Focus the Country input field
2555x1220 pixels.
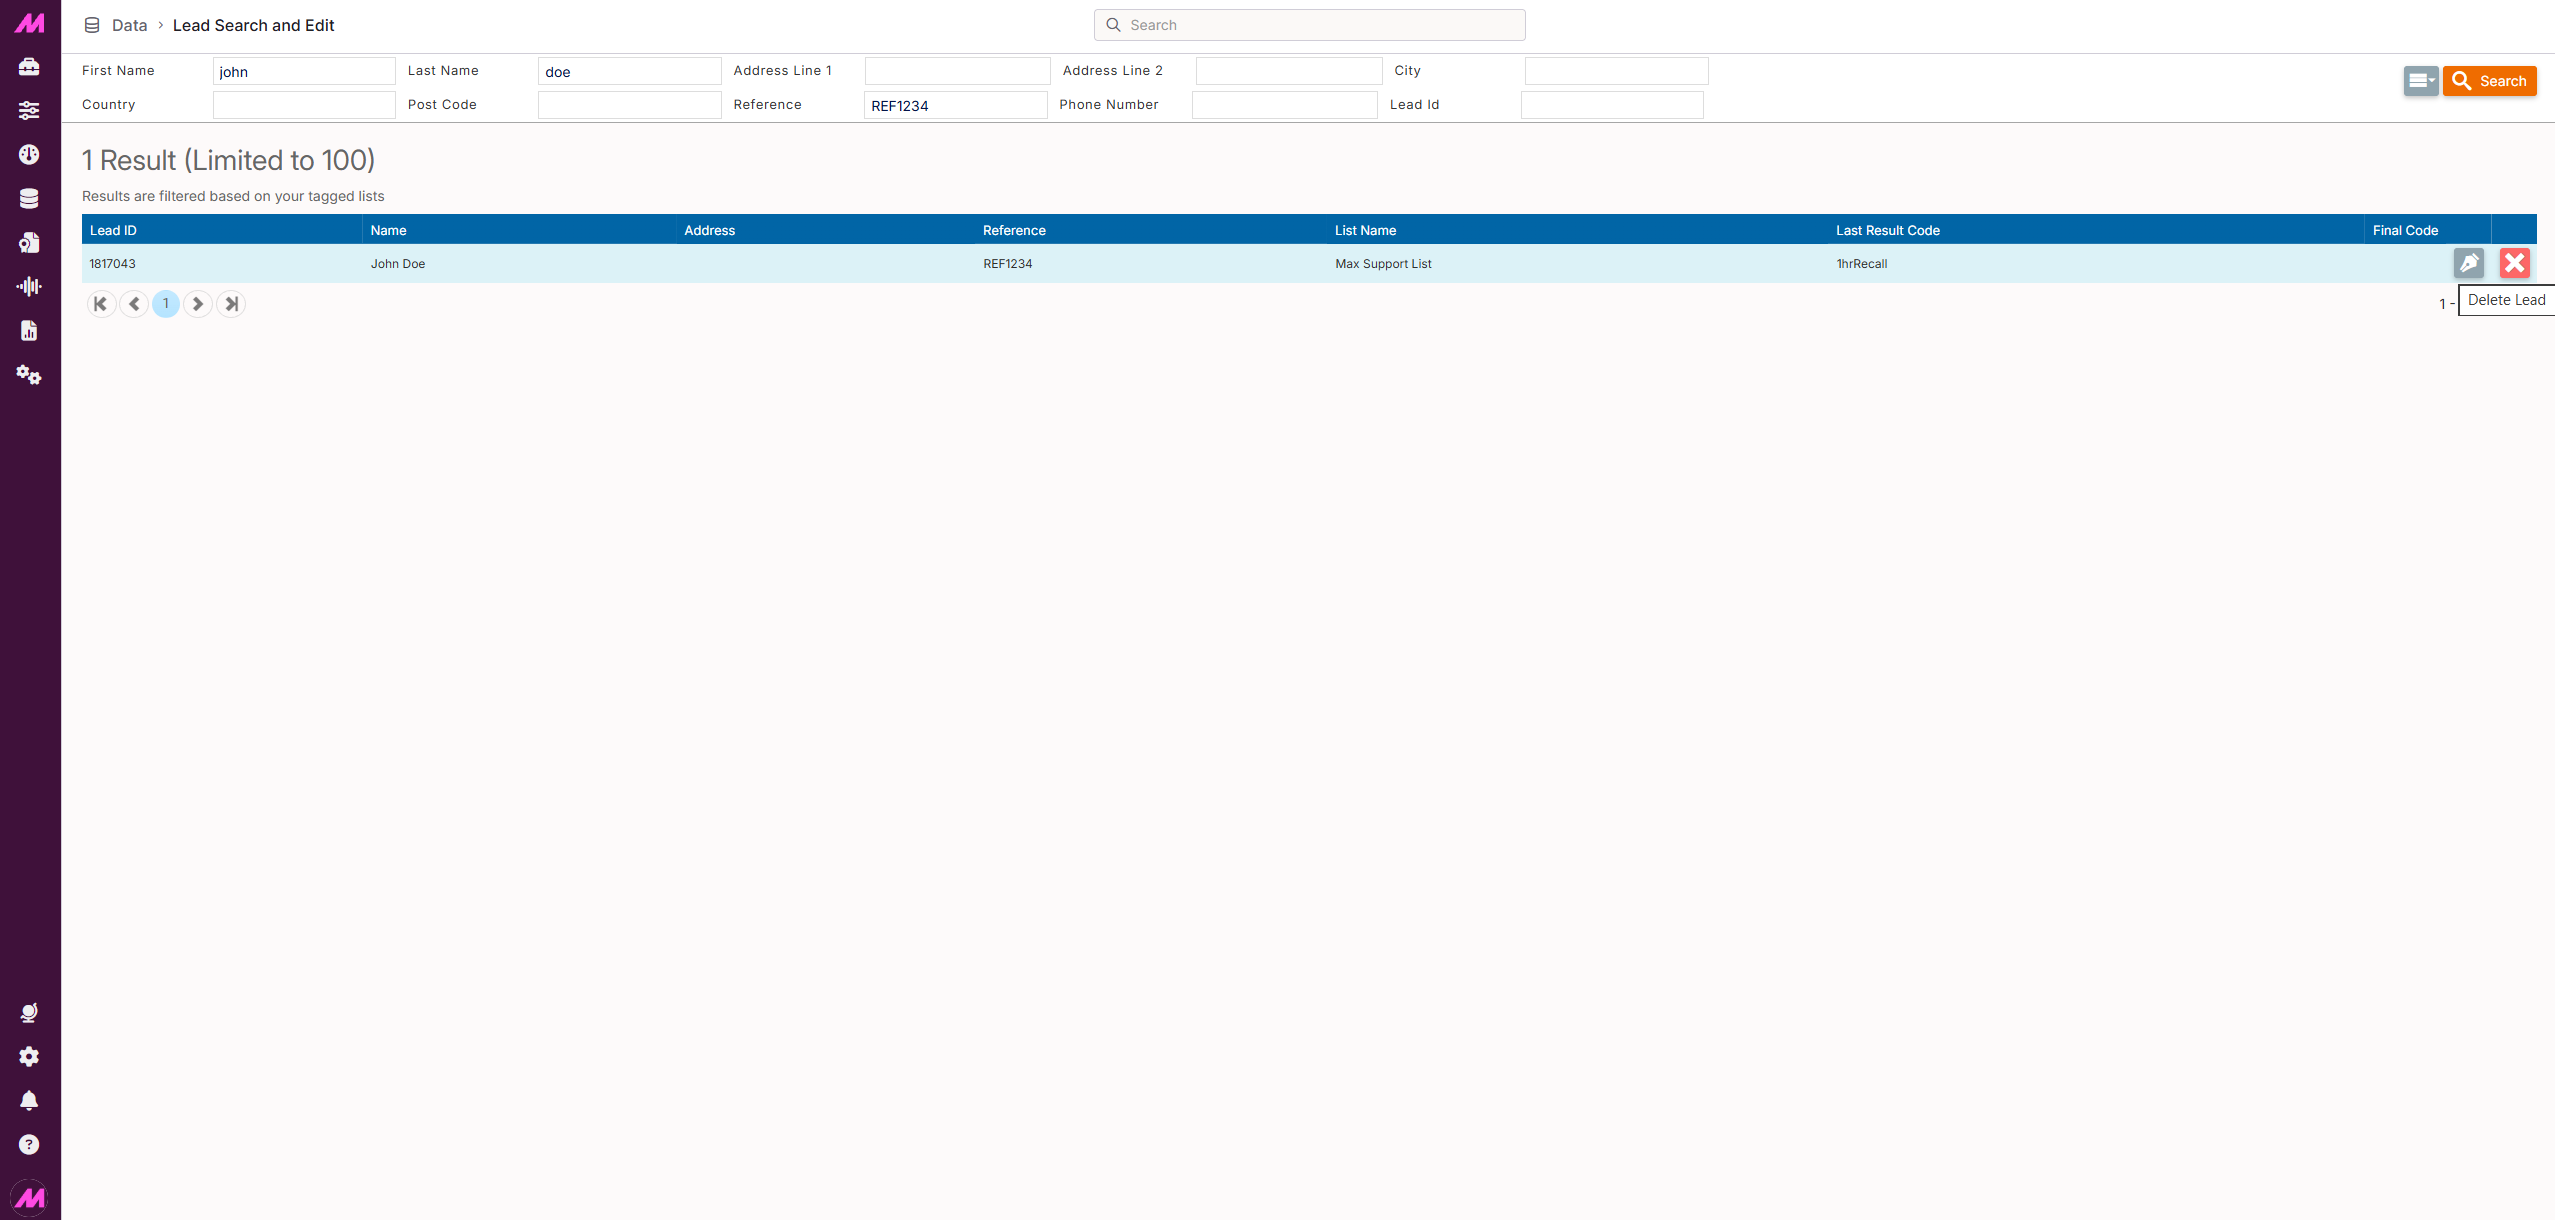pyautogui.click(x=304, y=105)
